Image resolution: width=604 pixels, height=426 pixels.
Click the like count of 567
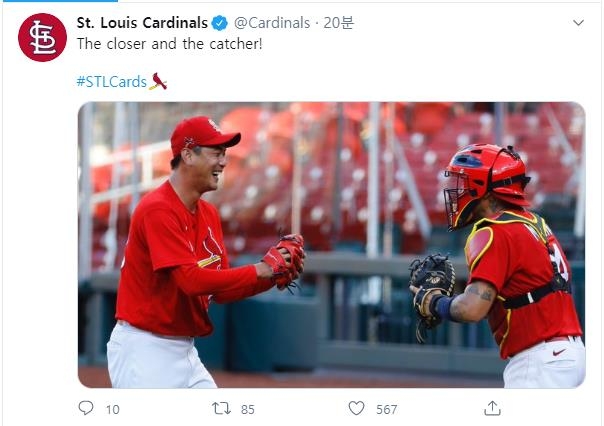(386, 409)
